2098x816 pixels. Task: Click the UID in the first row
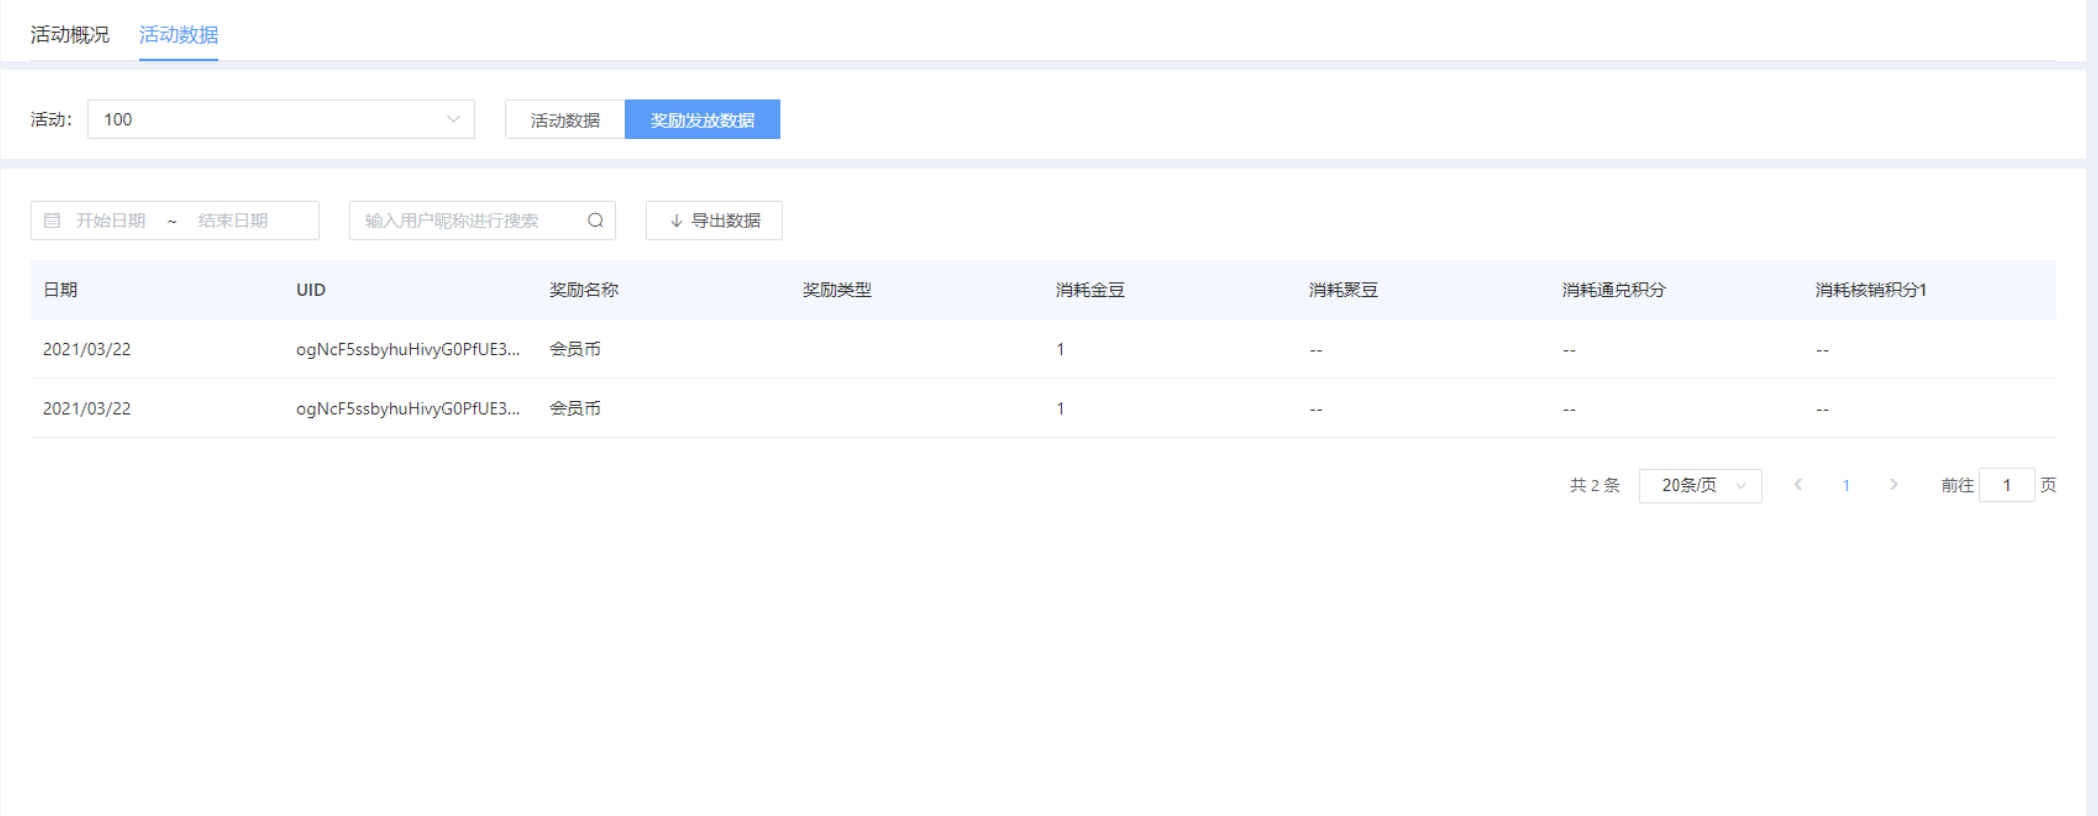(407, 349)
